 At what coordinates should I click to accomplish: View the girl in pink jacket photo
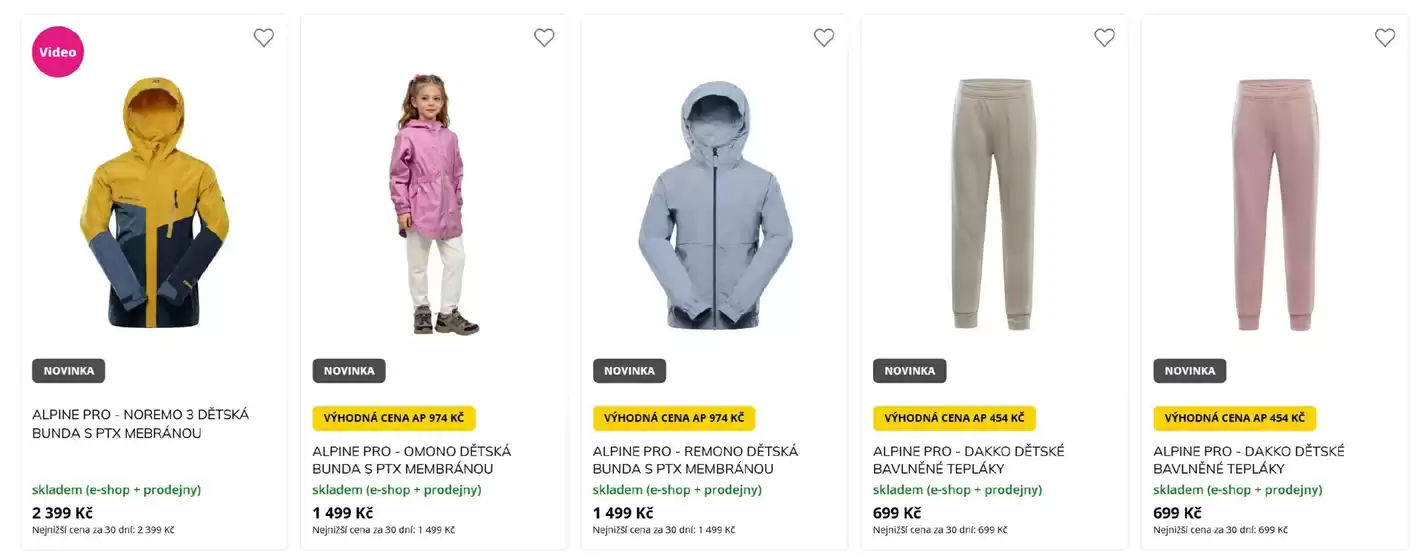coord(434,205)
